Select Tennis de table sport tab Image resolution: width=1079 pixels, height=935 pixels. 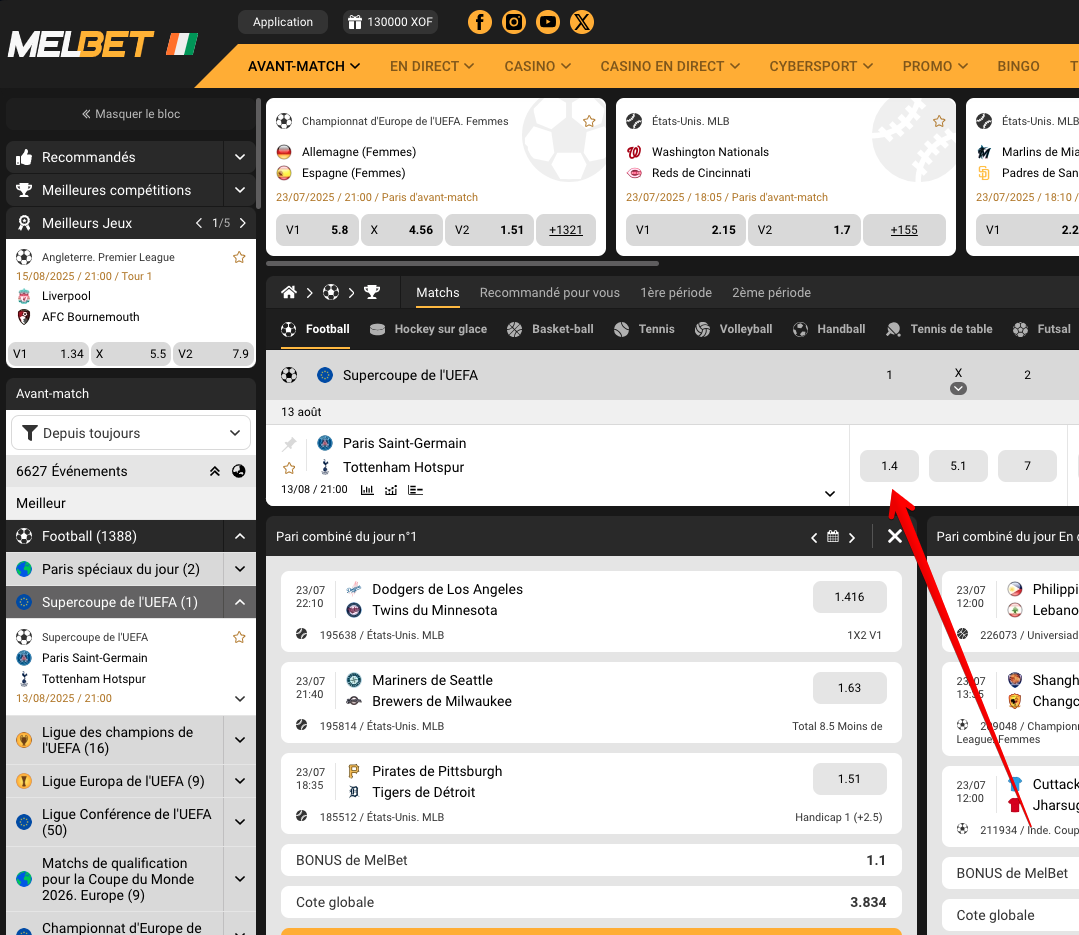point(939,329)
